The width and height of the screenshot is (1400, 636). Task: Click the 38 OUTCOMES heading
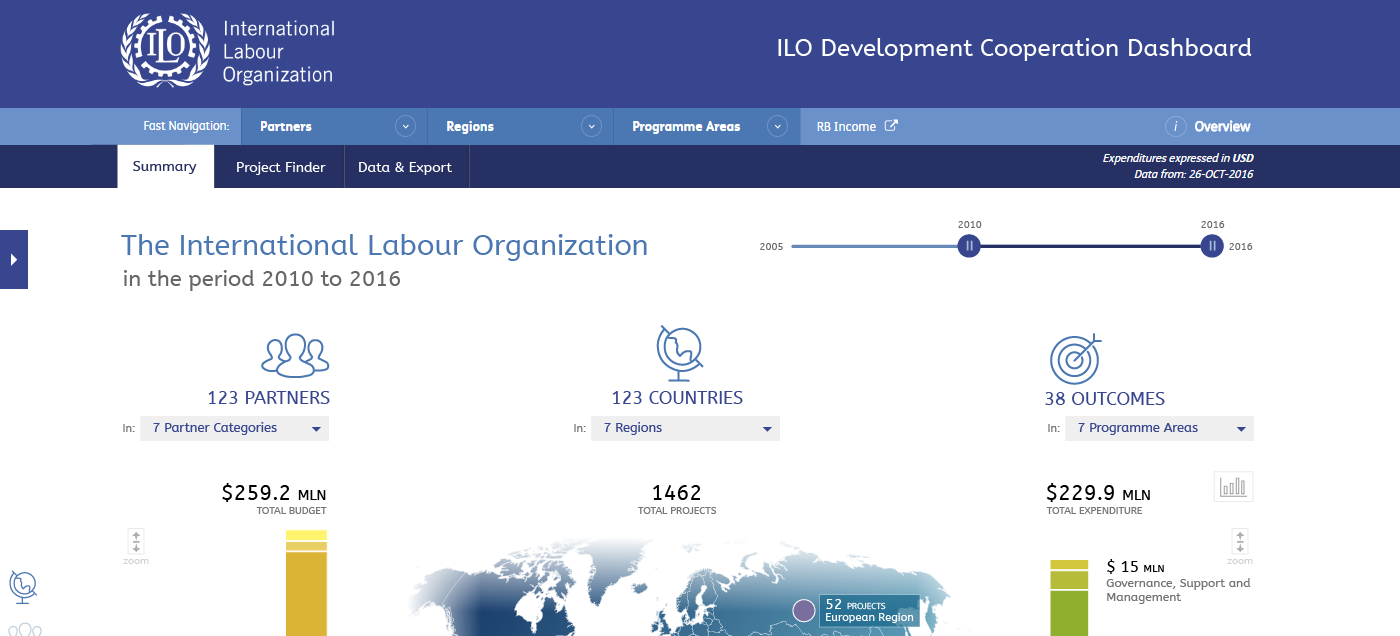pos(1105,399)
